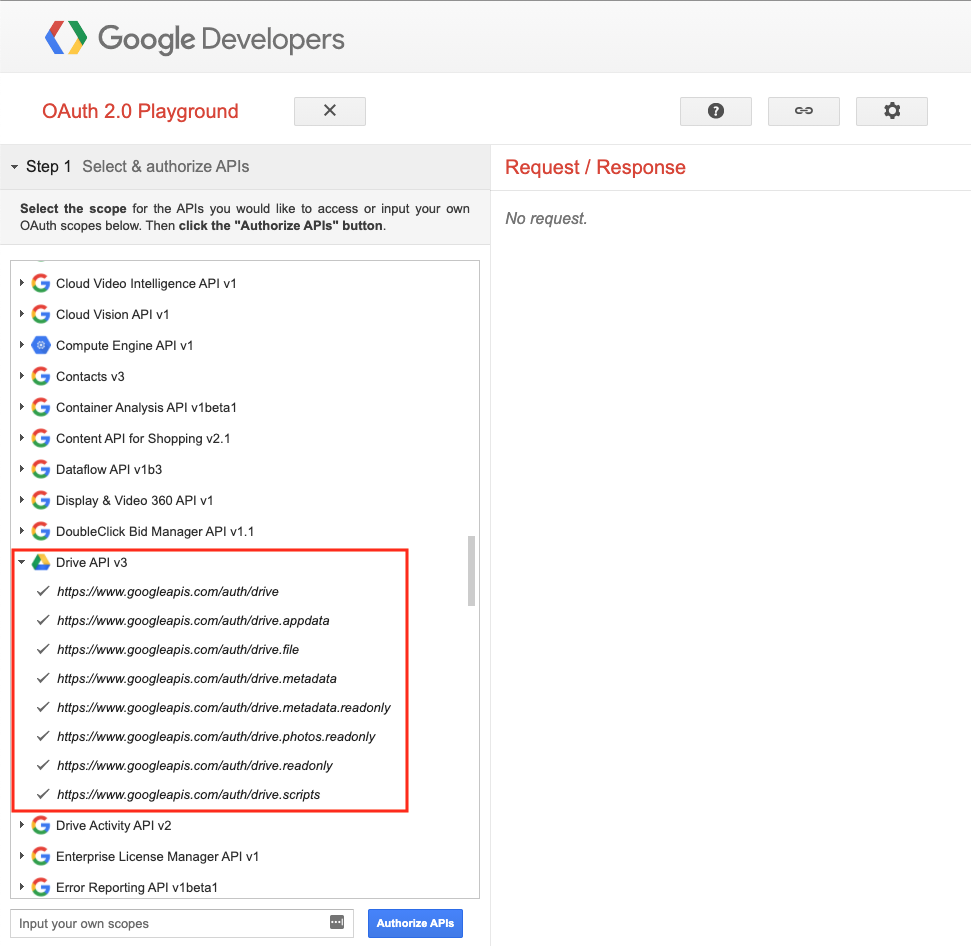This screenshot has width=971, height=946.
Task: Expand Display & Video 360 API arrow
Action: 22,499
